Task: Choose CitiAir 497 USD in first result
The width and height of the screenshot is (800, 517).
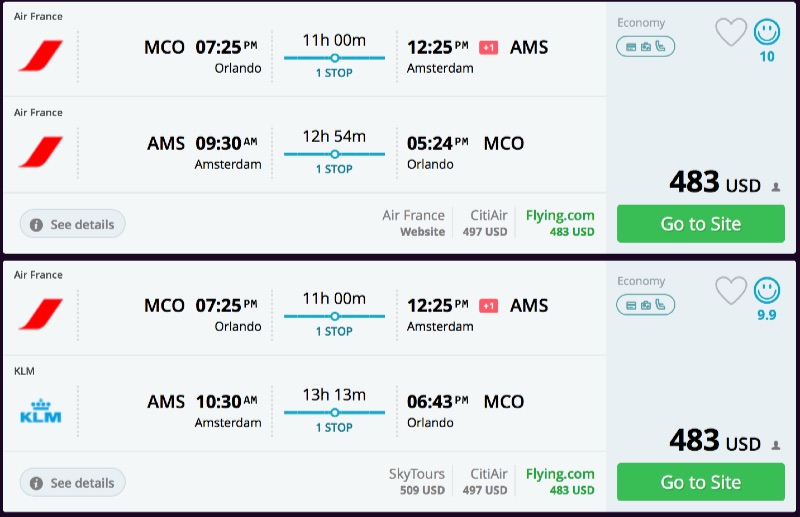Action: click(x=488, y=222)
